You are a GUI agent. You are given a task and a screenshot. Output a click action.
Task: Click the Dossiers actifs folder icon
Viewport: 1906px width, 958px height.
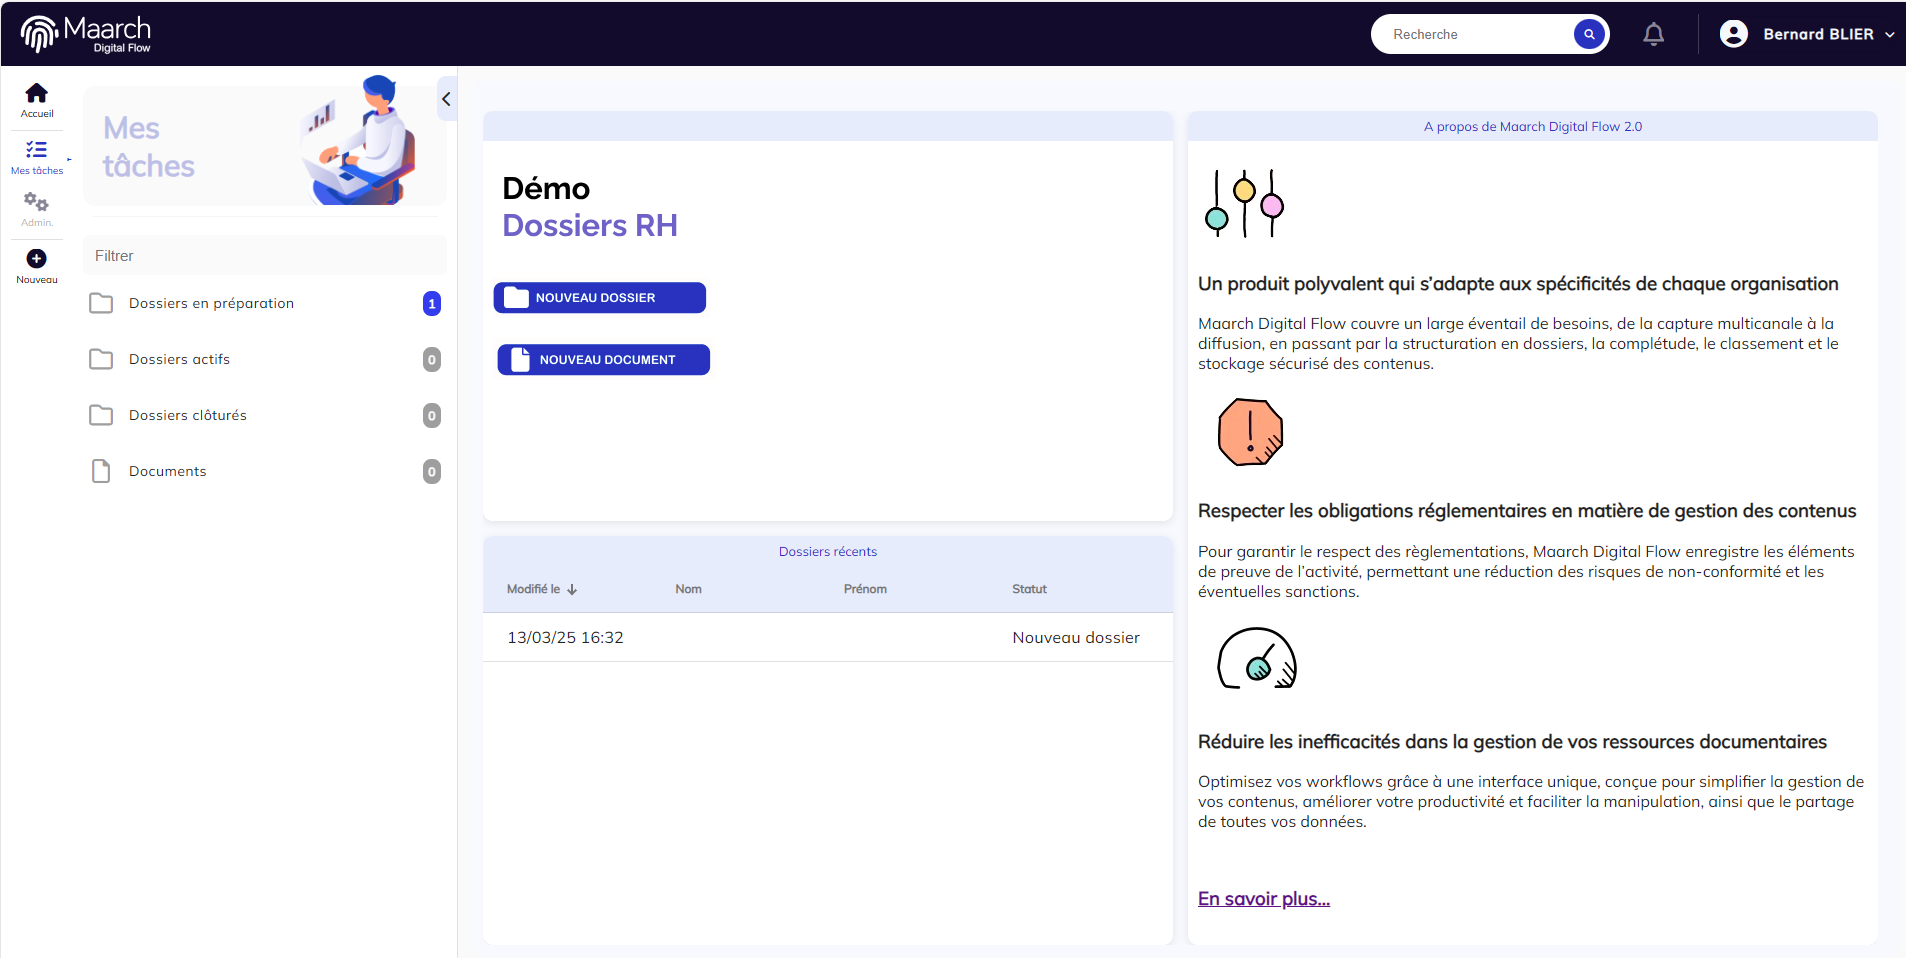click(x=101, y=359)
